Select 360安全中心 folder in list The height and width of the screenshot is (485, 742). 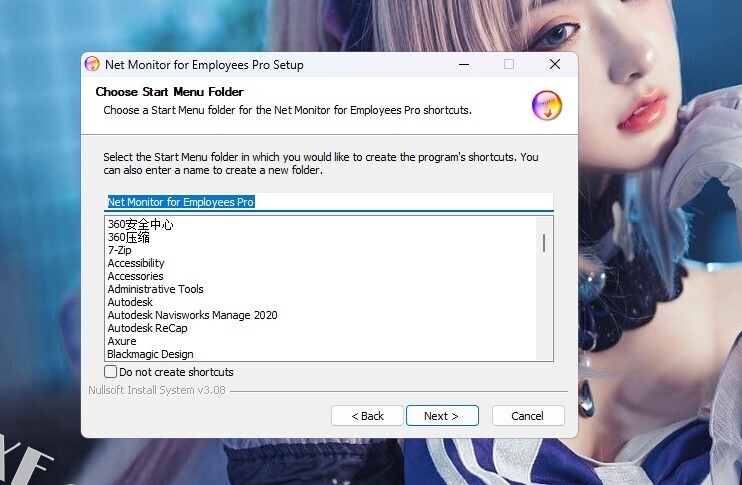click(141, 225)
